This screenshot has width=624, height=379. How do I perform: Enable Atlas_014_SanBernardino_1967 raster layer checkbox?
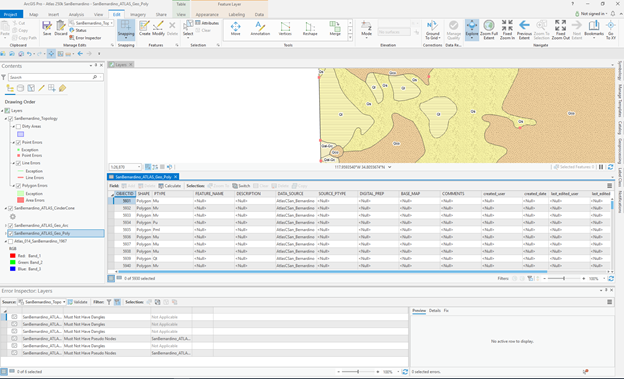tap(11, 241)
